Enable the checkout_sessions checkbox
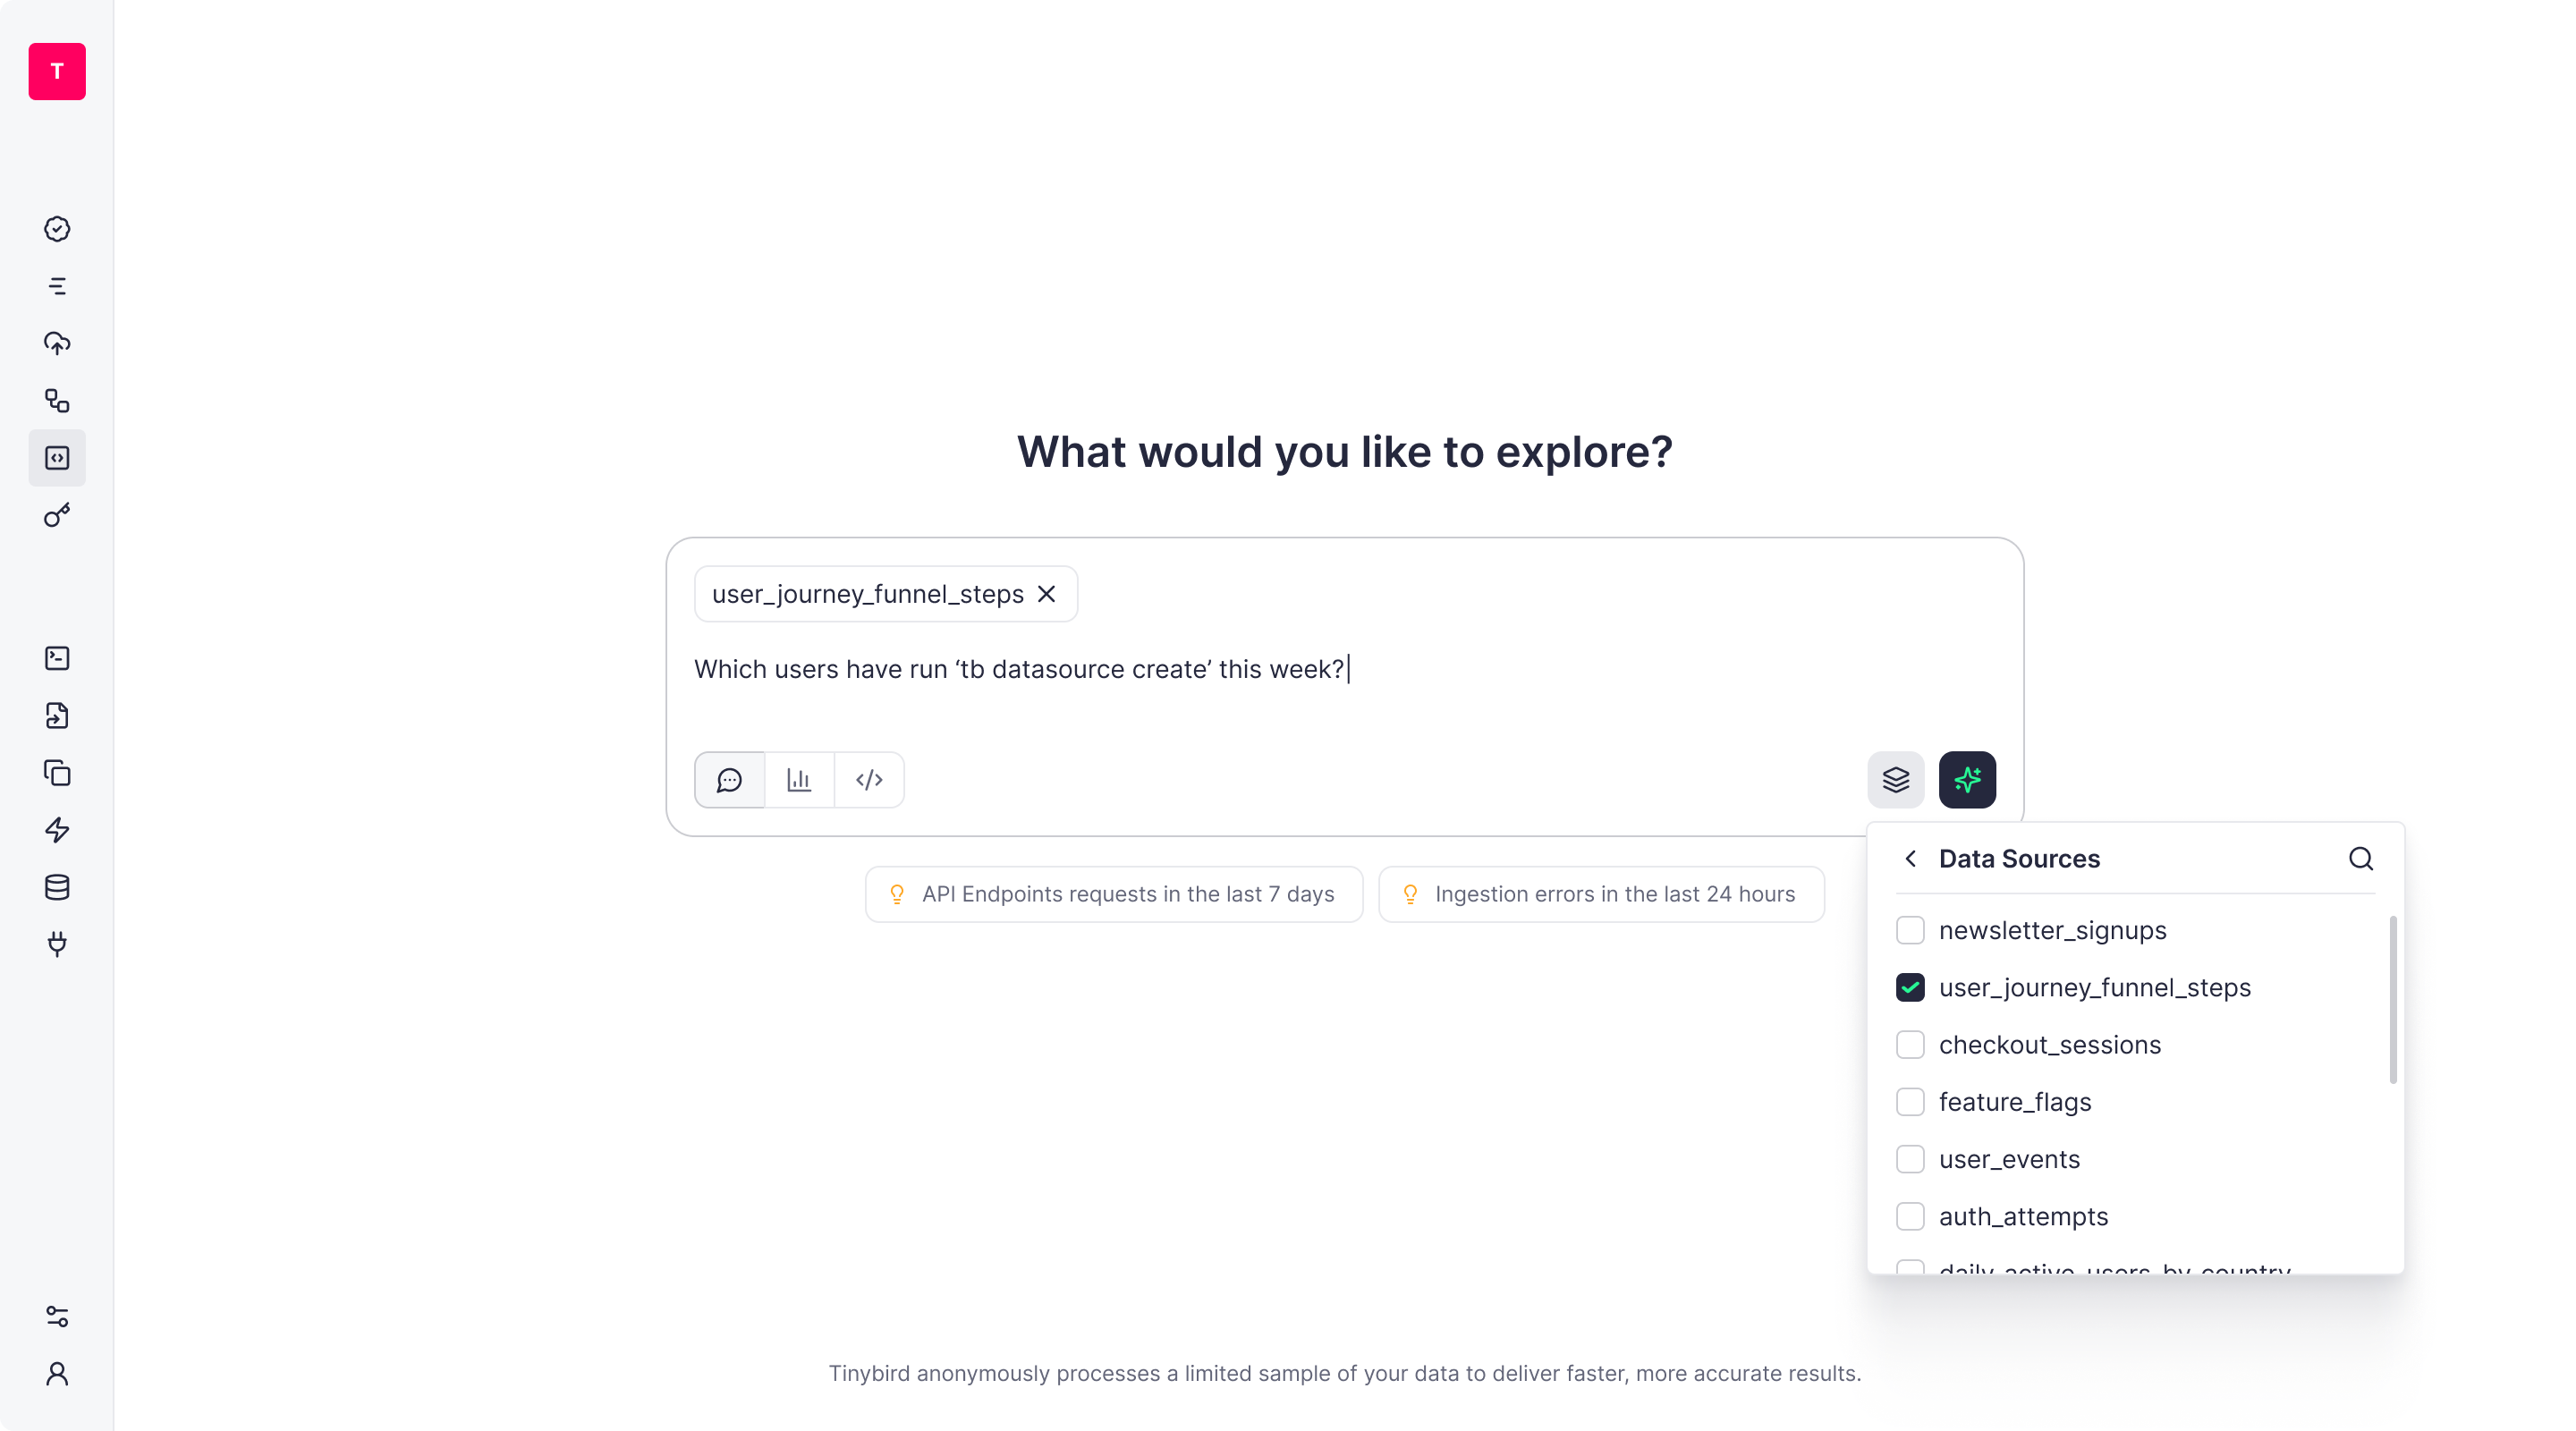This screenshot has width=2576, height=1431. coord(1910,1044)
